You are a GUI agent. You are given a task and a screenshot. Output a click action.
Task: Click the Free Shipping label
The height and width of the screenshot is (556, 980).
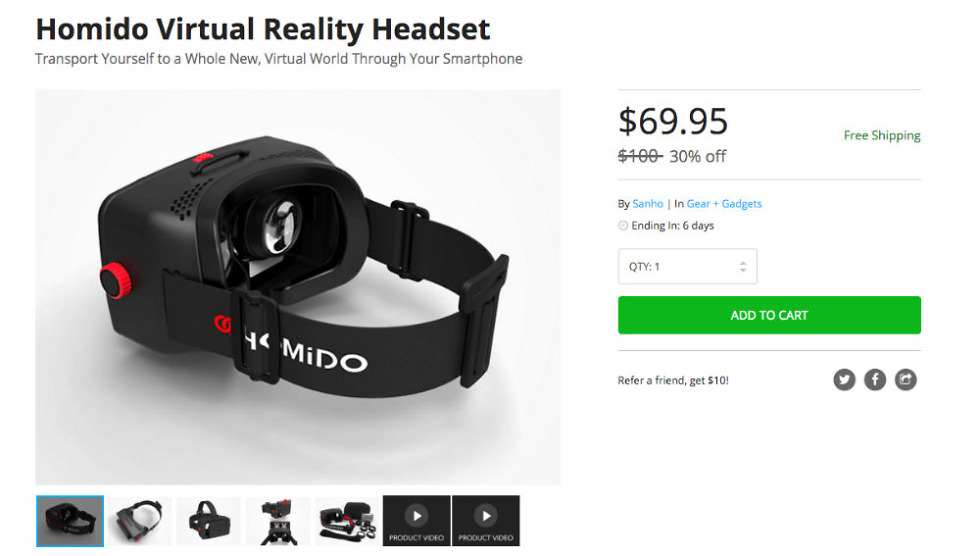[x=882, y=135]
